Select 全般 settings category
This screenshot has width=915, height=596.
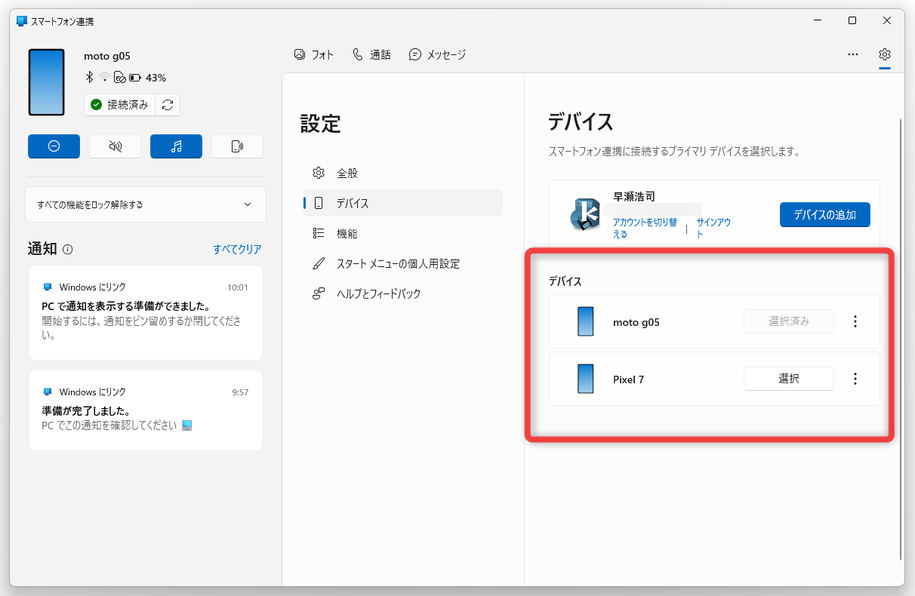click(403, 173)
